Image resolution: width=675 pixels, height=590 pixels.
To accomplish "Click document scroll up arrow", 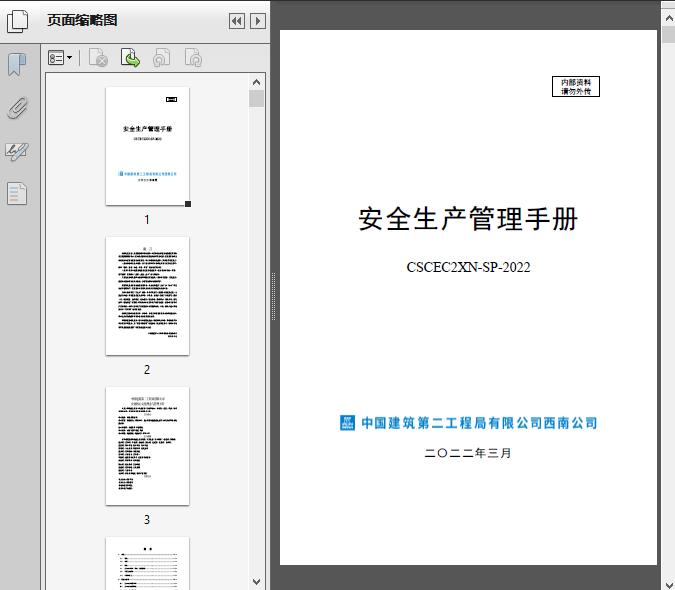I will click(669, 18).
